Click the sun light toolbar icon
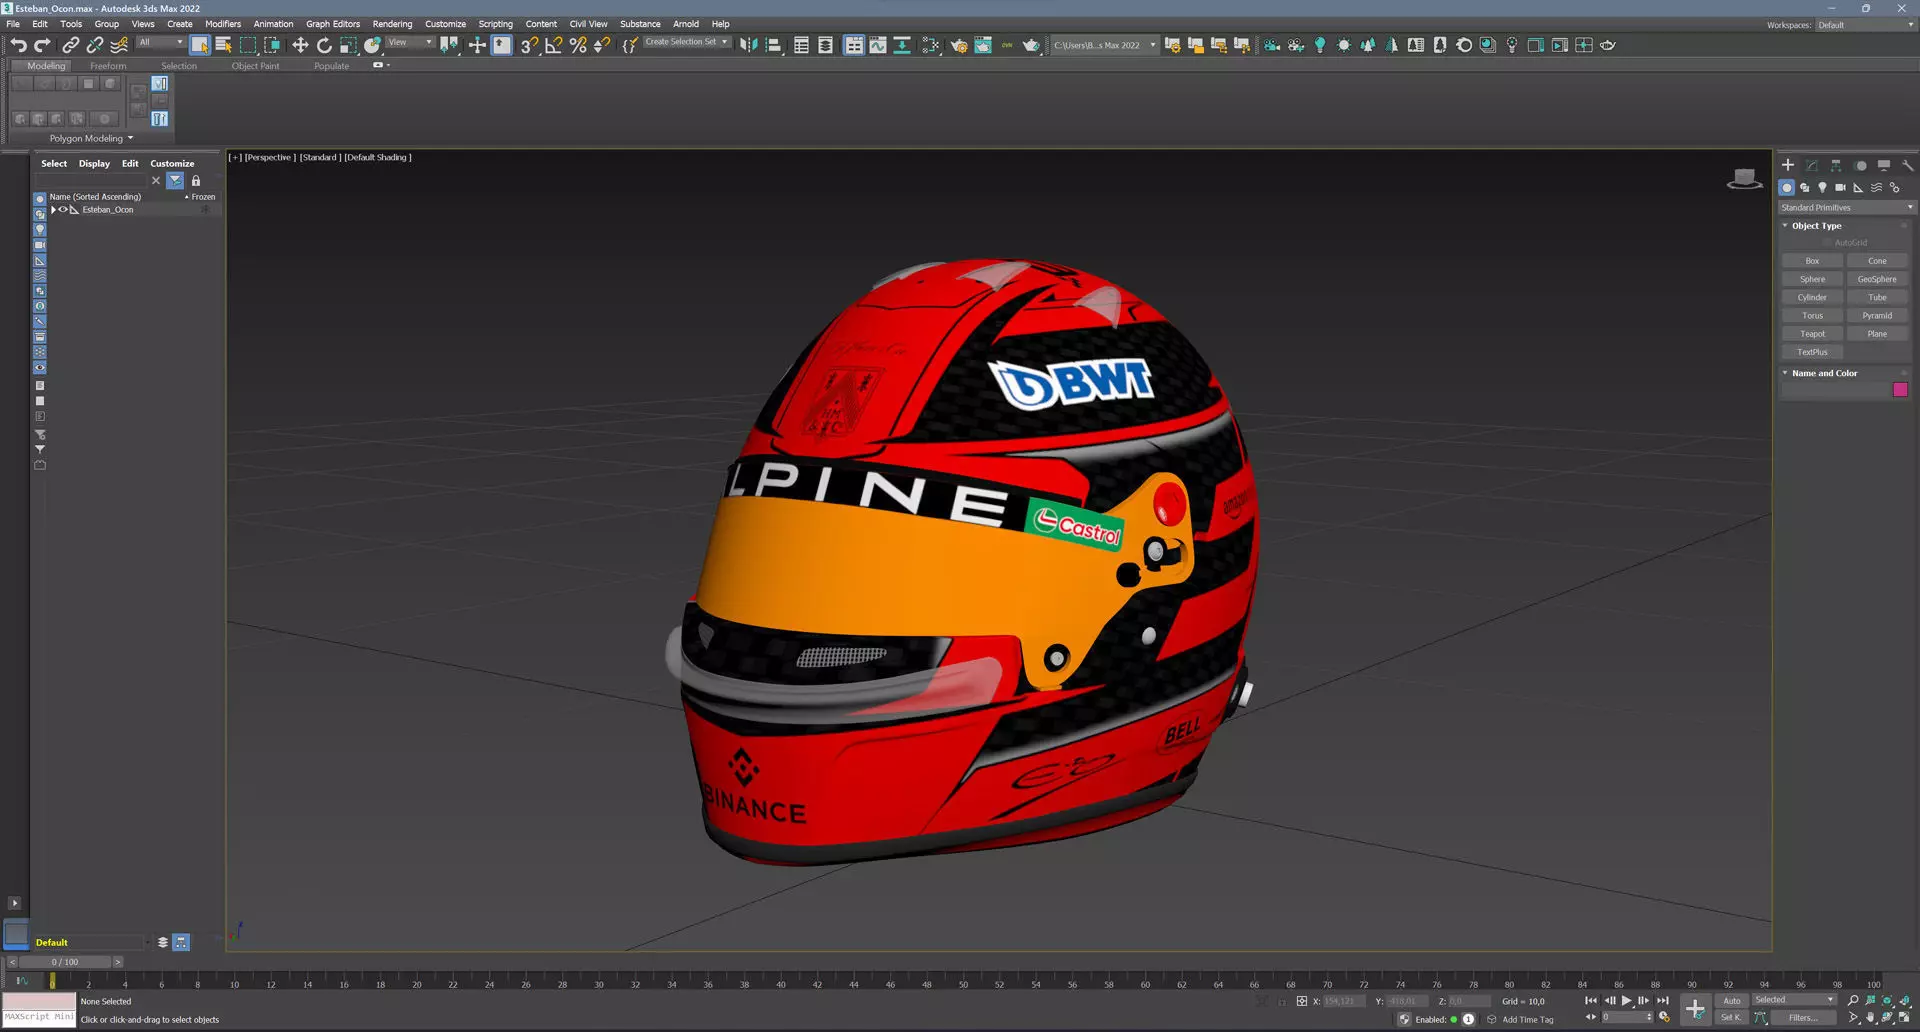This screenshot has height=1032, width=1920. (1344, 45)
